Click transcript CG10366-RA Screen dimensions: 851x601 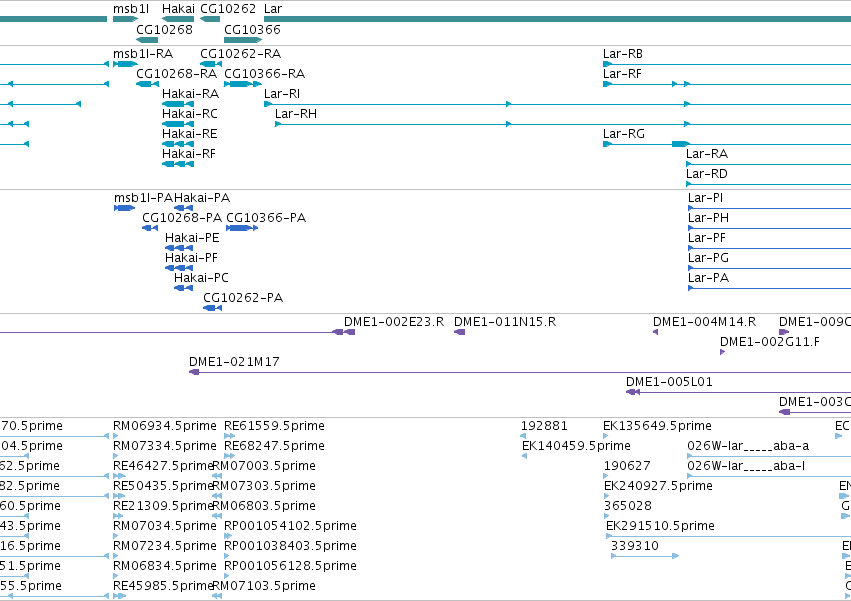click(x=264, y=74)
